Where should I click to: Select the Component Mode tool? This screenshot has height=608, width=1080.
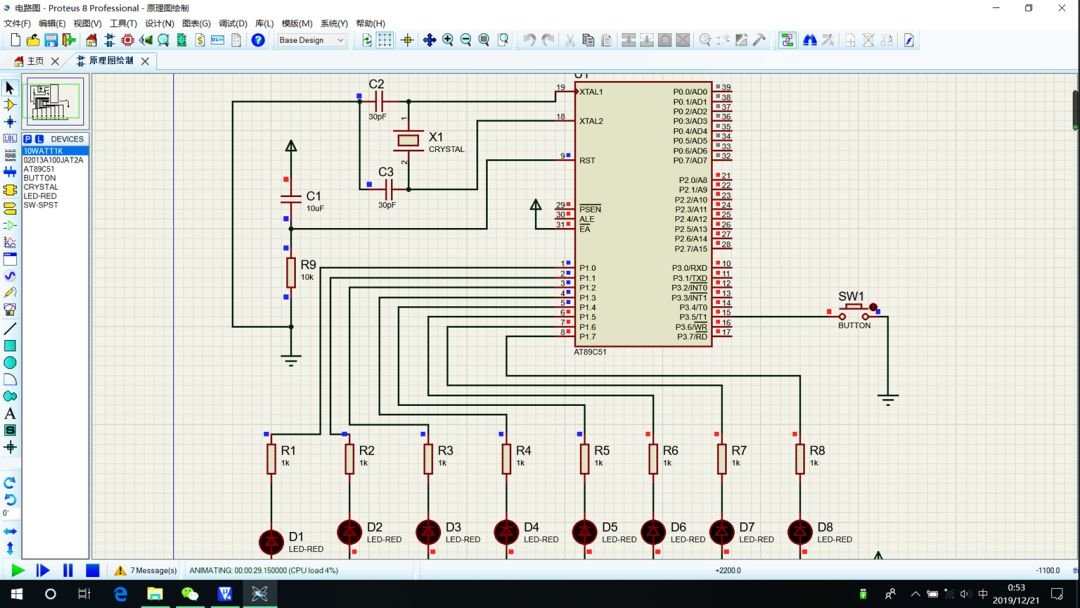click(x=10, y=105)
